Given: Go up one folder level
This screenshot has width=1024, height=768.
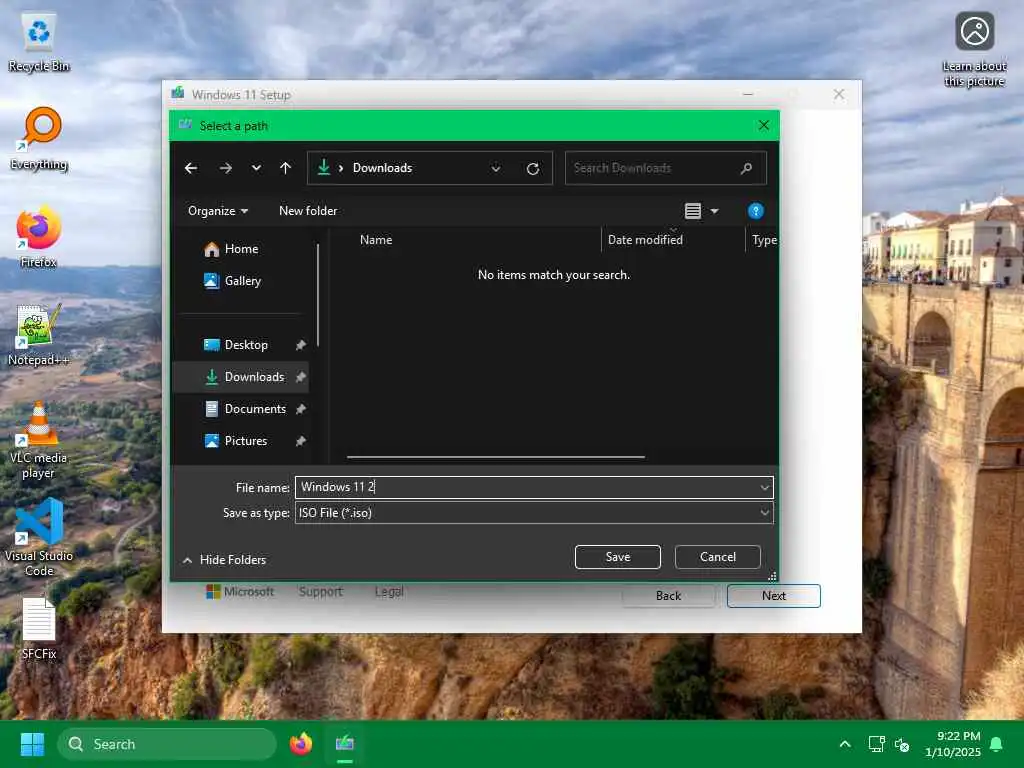Looking at the screenshot, I should tap(285, 168).
